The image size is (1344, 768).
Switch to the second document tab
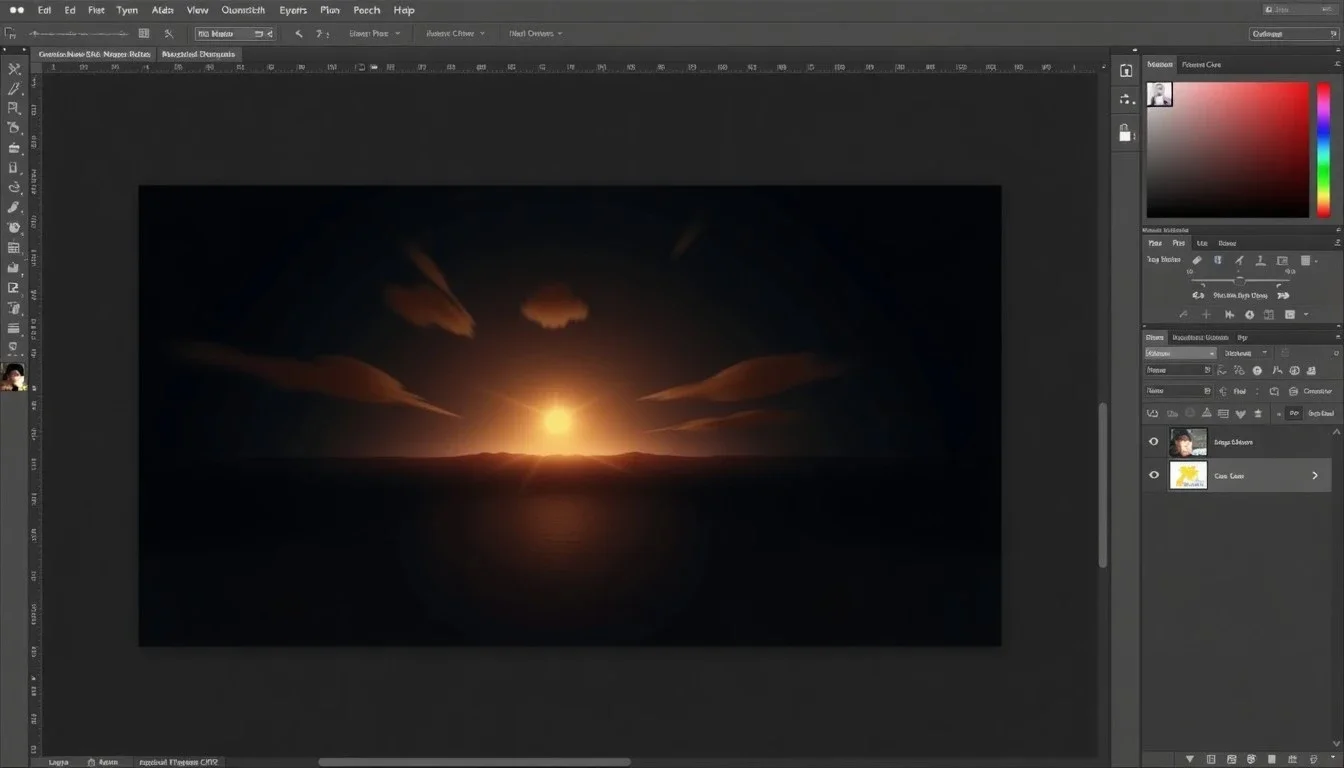[x=198, y=54]
